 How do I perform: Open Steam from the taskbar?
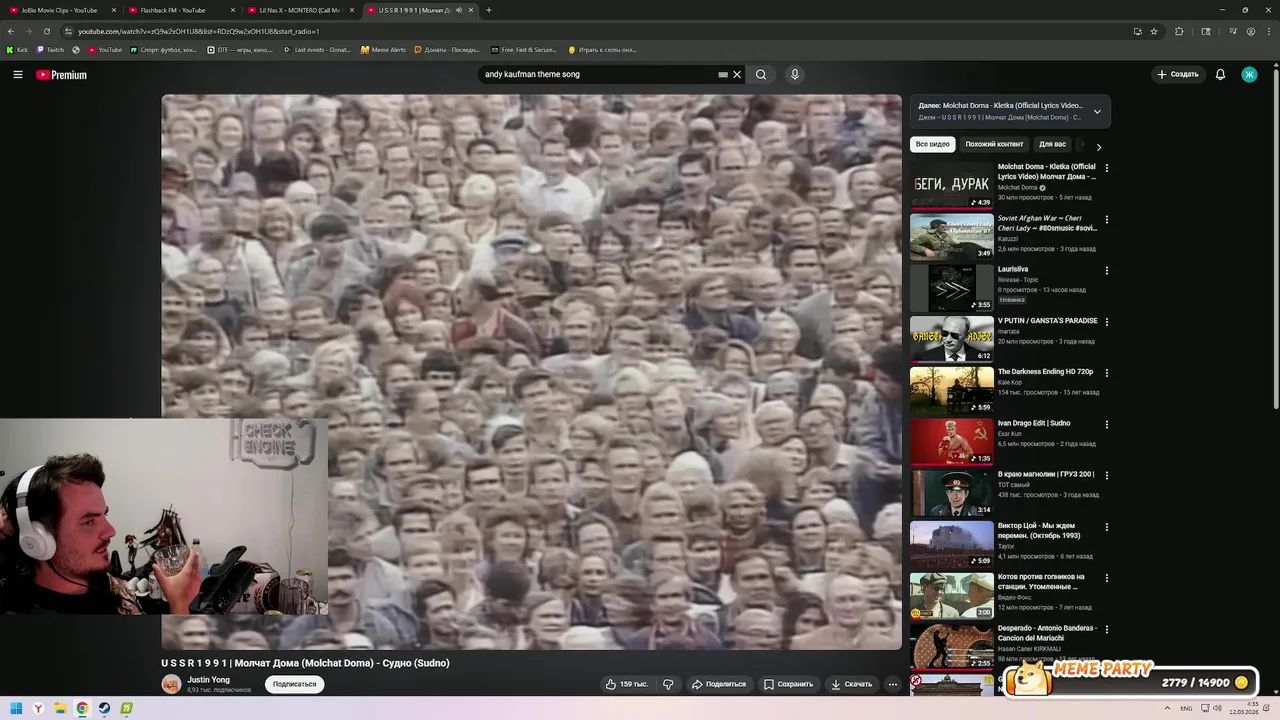pyautogui.click(x=104, y=708)
